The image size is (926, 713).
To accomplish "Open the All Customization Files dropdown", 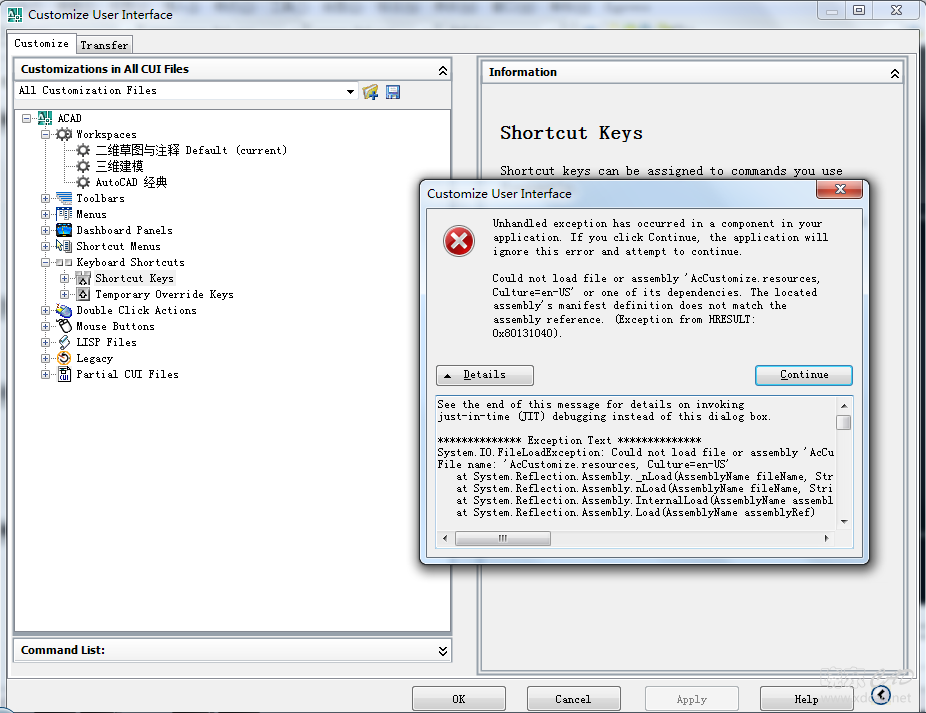I will click(x=350, y=92).
